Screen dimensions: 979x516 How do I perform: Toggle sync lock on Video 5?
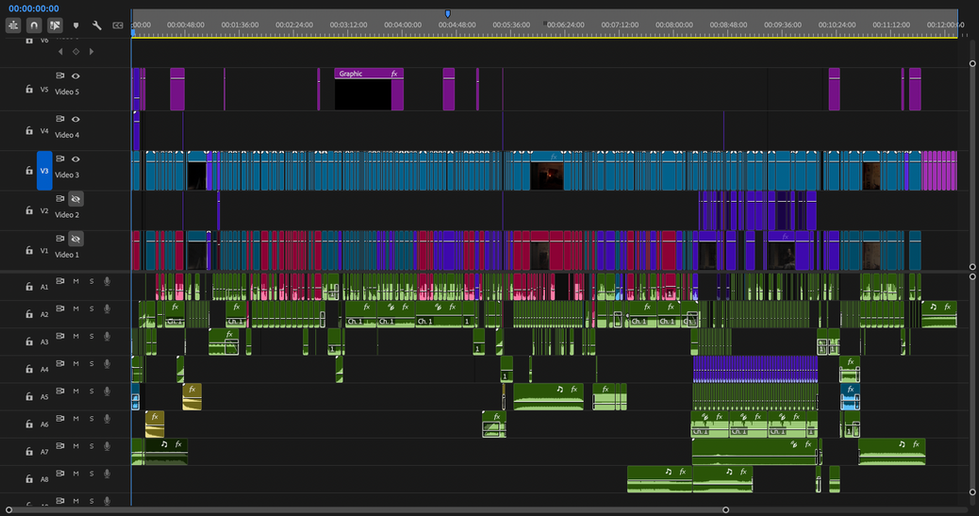tap(60, 76)
